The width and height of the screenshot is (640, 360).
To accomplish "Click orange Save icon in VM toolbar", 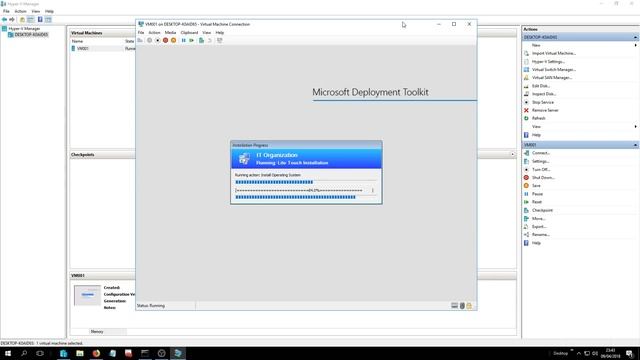I will 173,40.
